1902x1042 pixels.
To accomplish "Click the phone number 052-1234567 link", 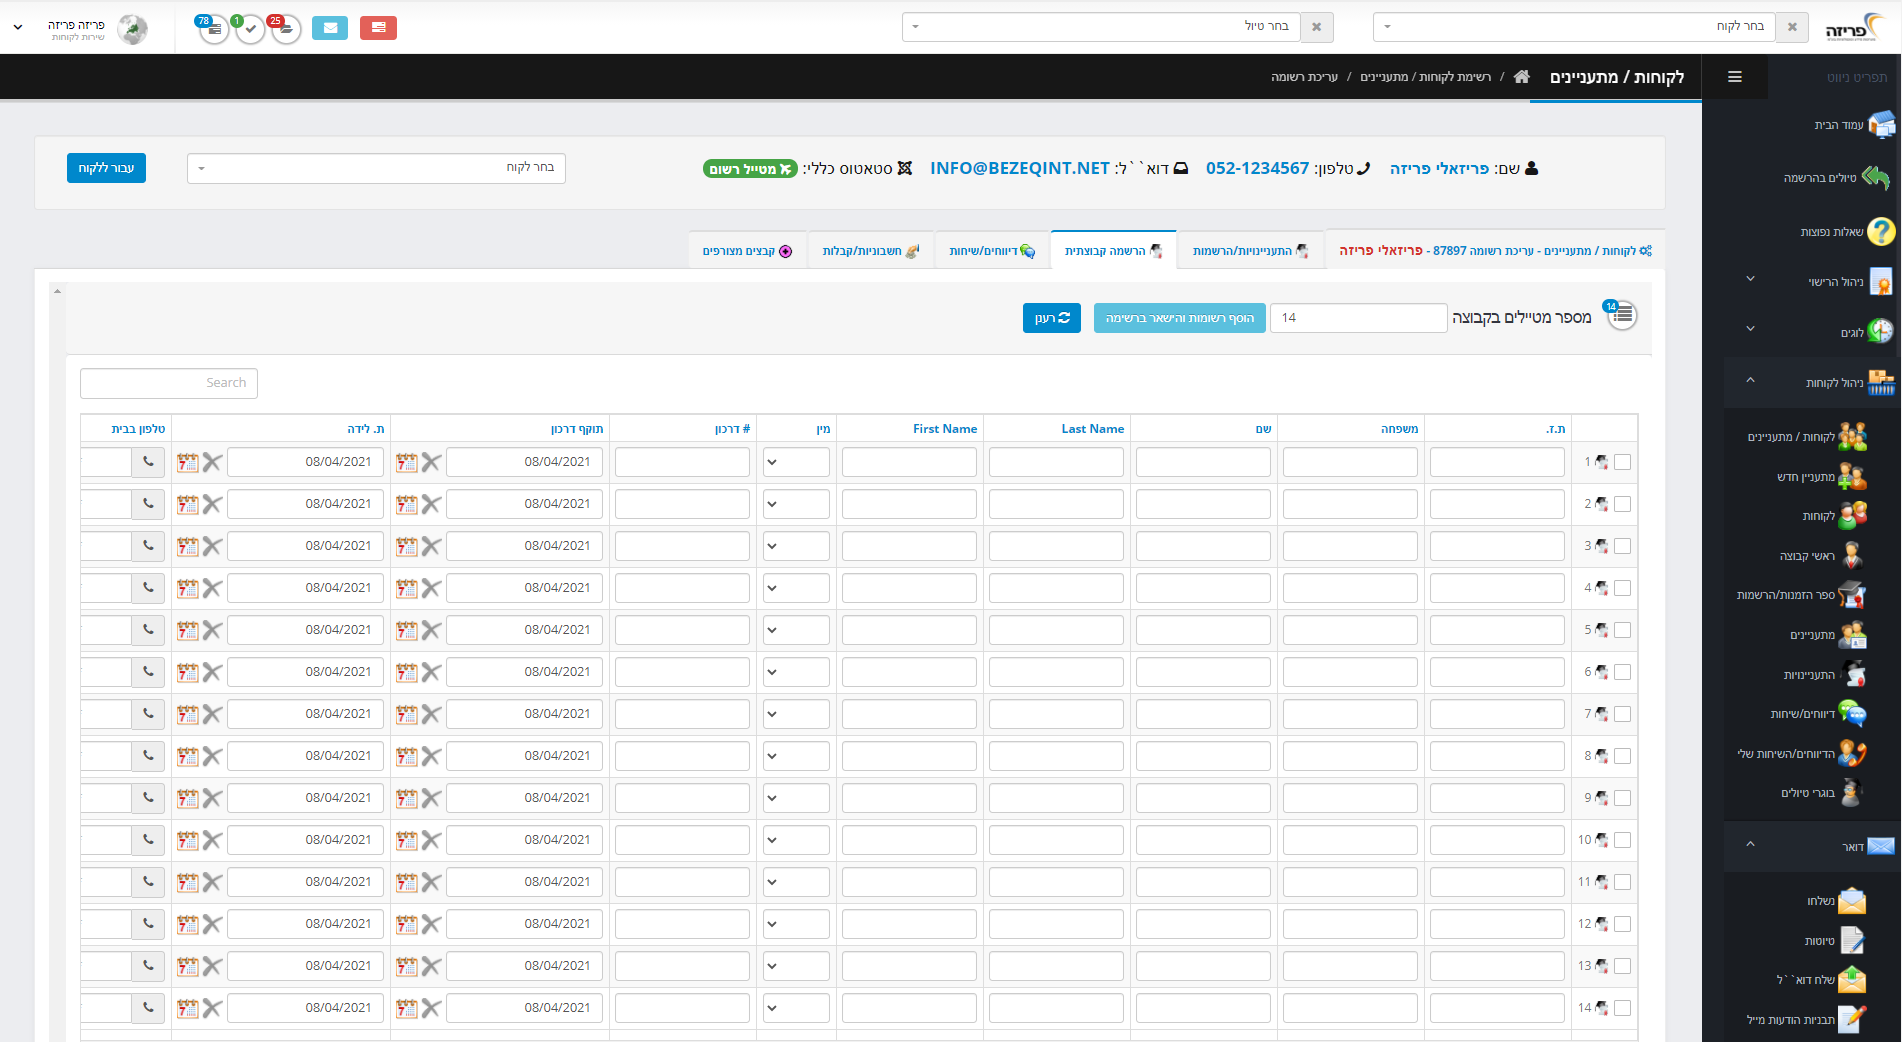I will point(1257,168).
